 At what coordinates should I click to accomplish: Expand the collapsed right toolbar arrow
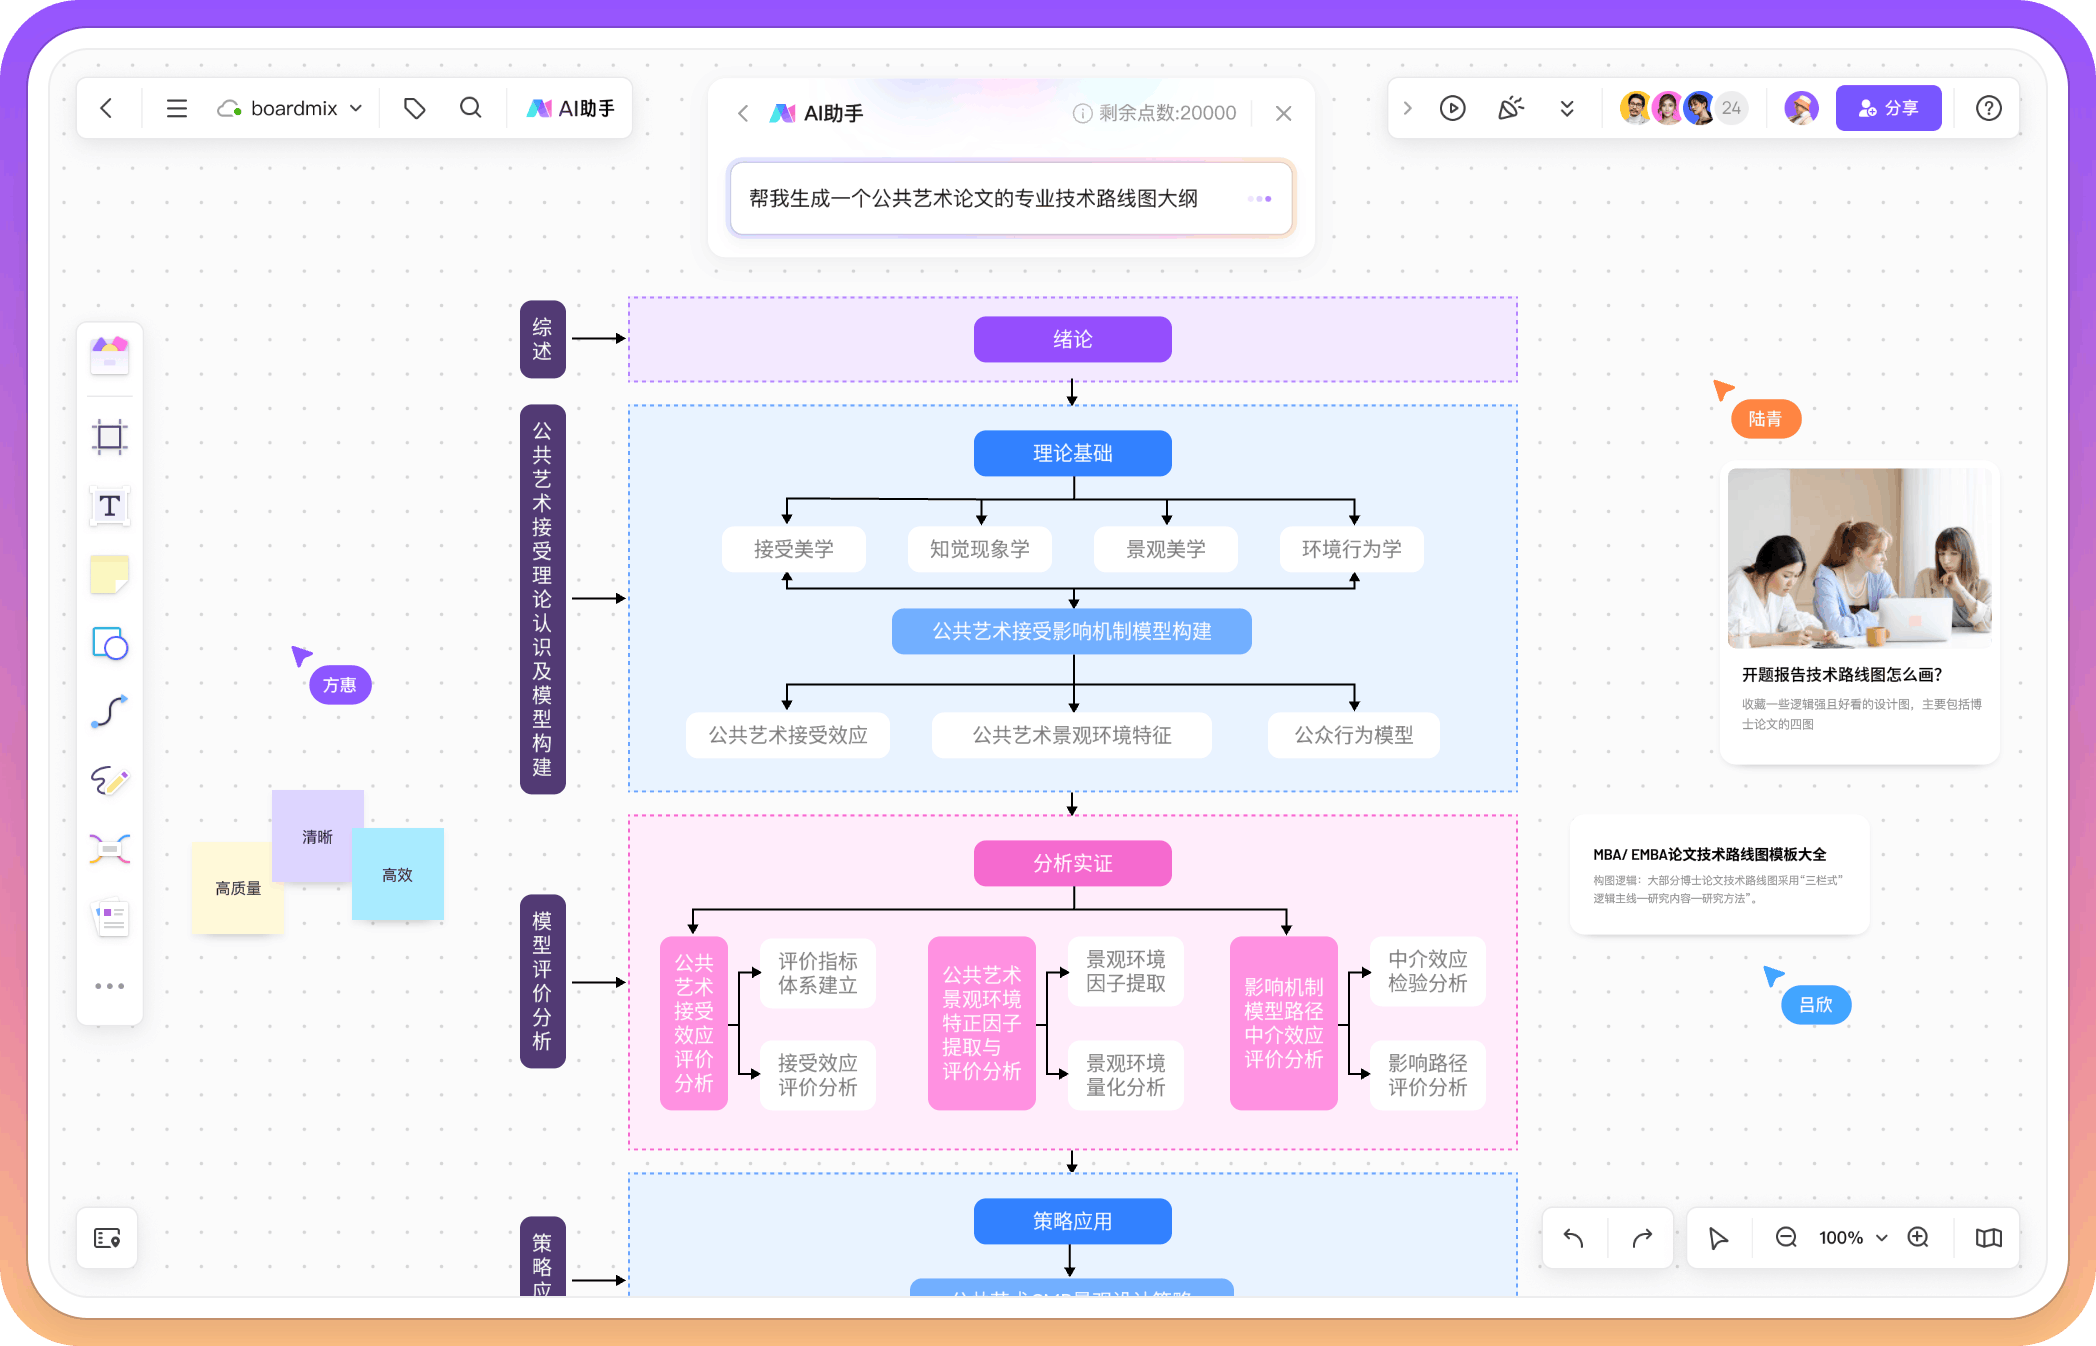coord(1408,108)
